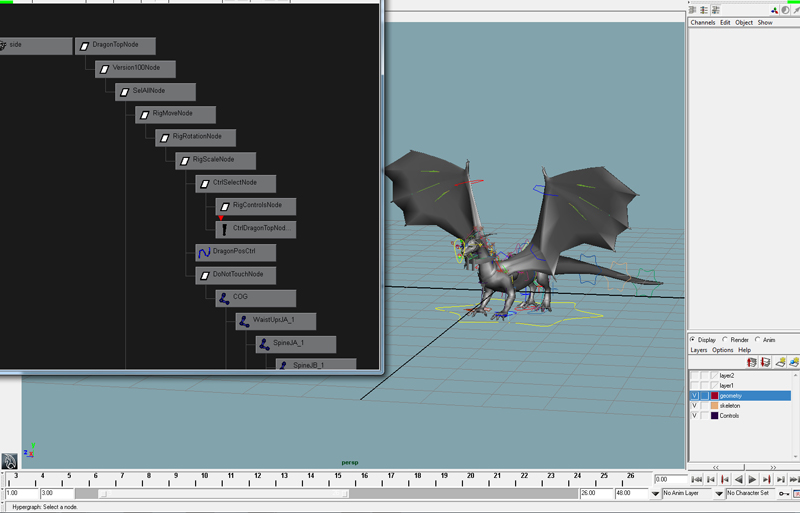Screen dimensions: 800x513
Task: Select the CtrlDragonTopNod node
Action: pyautogui.click(x=256, y=229)
